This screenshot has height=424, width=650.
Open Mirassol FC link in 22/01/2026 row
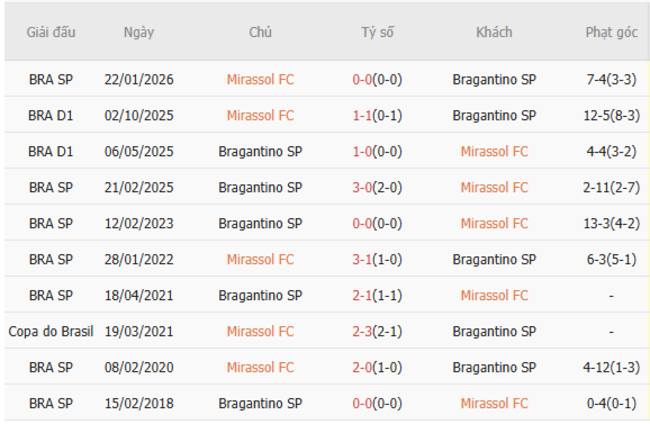click(260, 79)
